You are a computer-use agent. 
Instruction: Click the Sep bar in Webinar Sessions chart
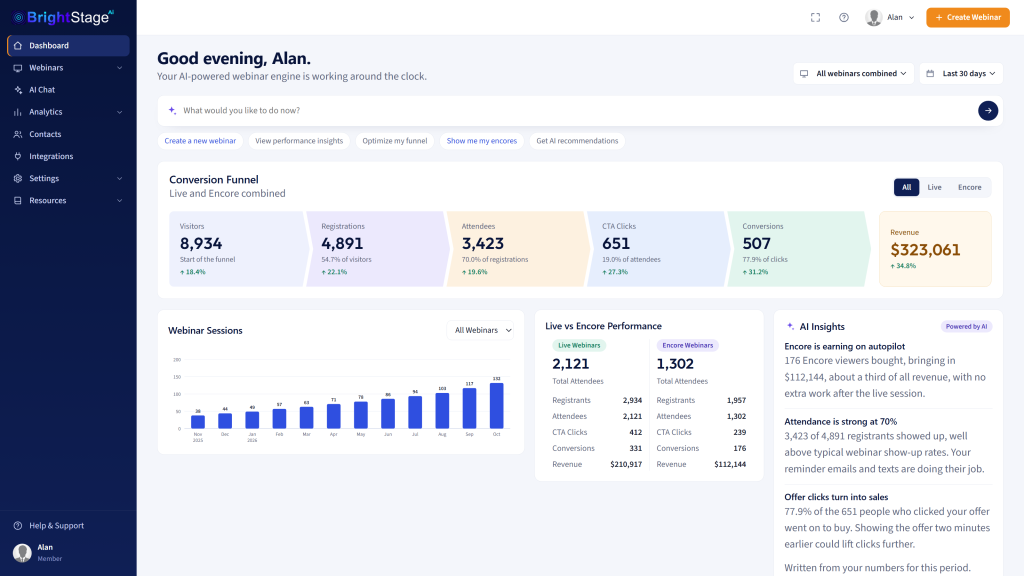coord(470,408)
